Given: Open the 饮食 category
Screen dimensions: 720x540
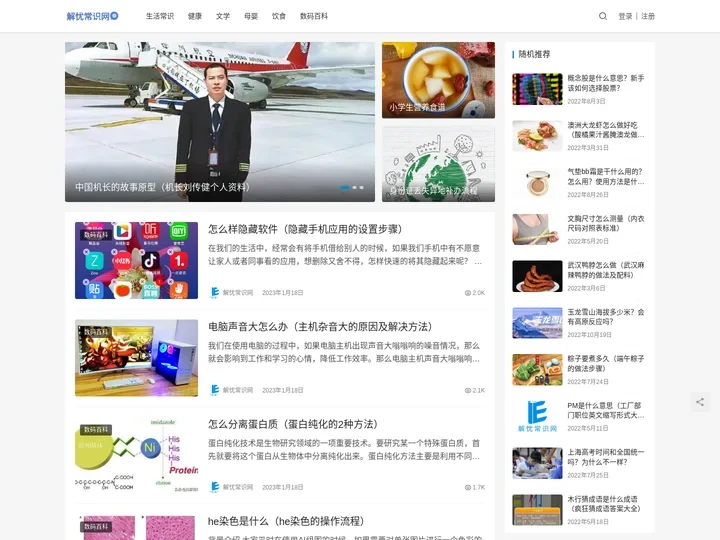Looking at the screenshot, I should point(279,16).
